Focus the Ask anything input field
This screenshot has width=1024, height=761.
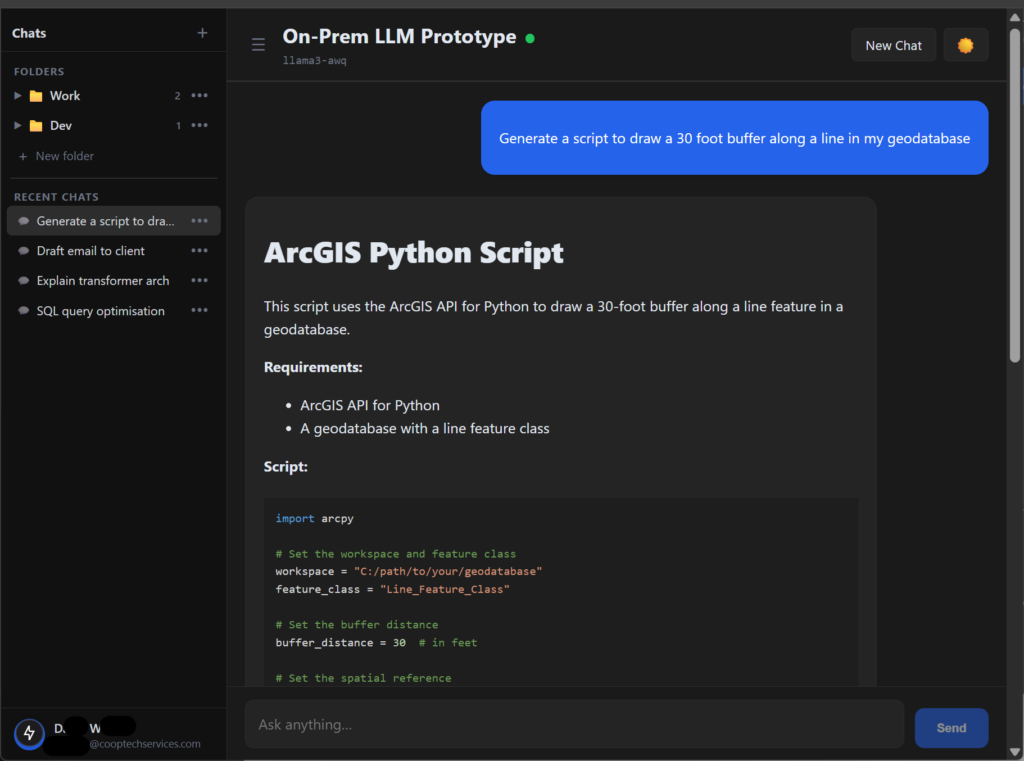pos(574,724)
